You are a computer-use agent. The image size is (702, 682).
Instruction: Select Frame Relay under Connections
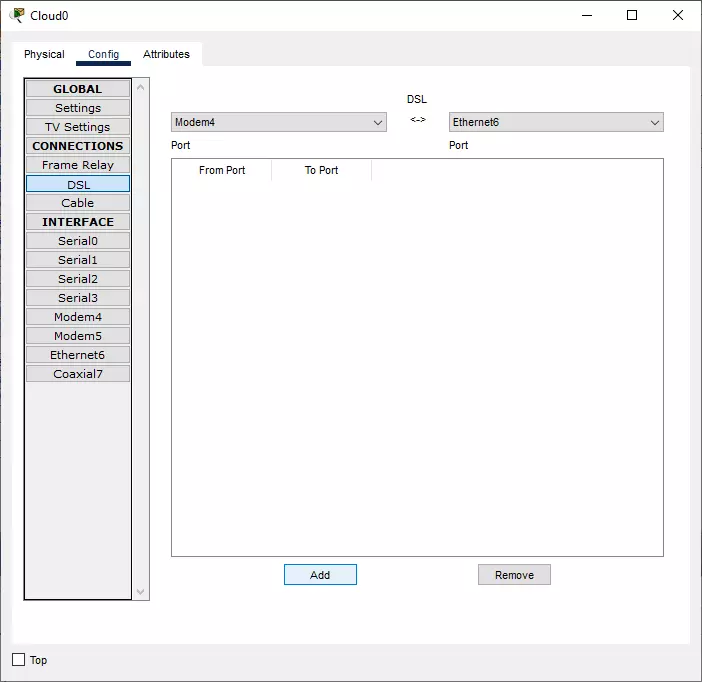pyautogui.click(x=78, y=165)
